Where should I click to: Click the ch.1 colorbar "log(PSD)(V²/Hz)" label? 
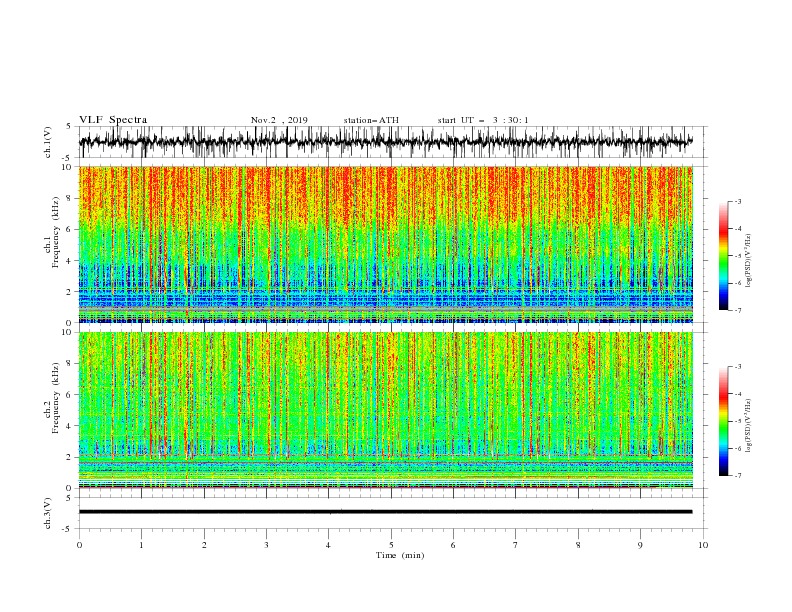tap(748, 261)
